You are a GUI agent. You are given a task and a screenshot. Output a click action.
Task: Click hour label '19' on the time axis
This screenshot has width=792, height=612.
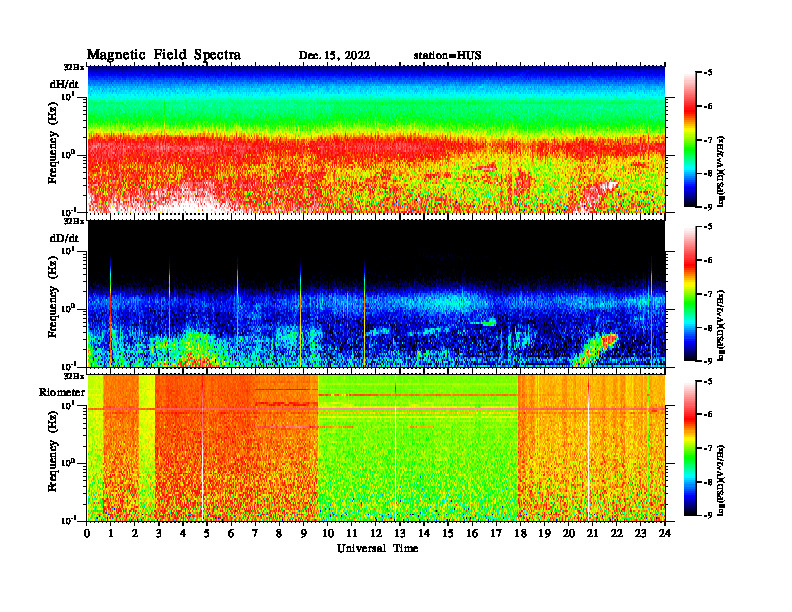point(544,534)
